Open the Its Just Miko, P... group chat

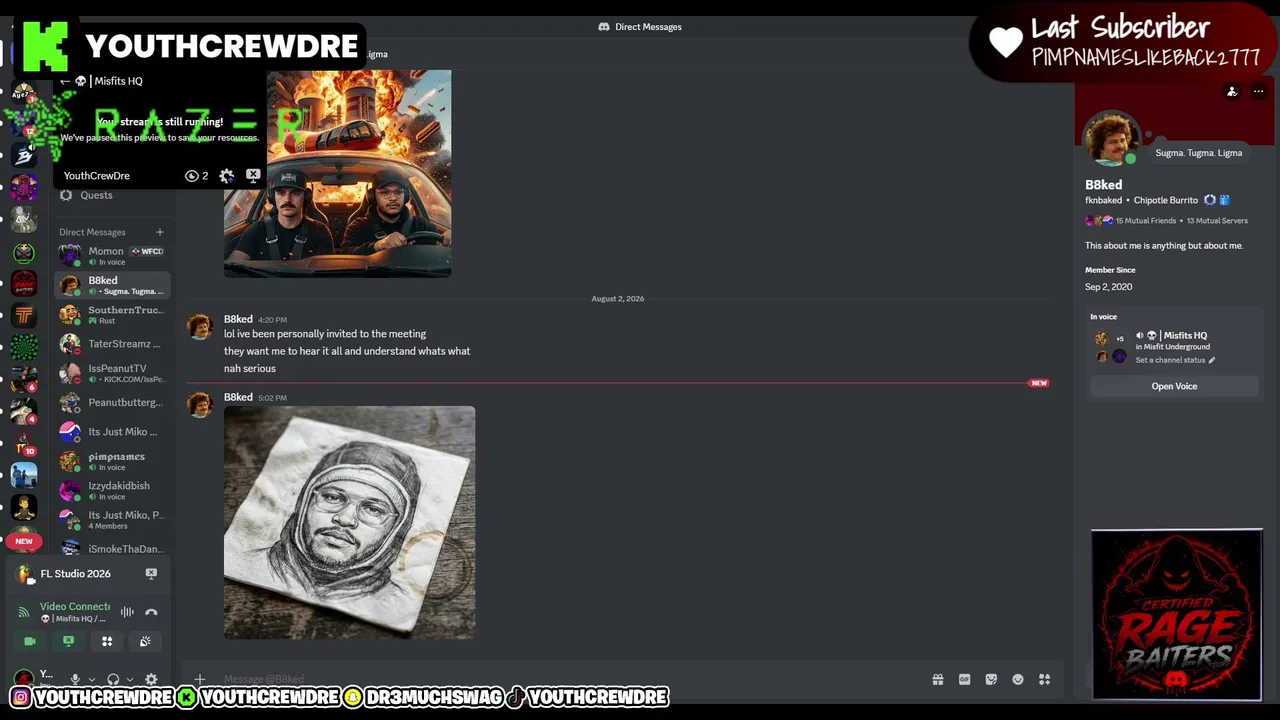112,520
